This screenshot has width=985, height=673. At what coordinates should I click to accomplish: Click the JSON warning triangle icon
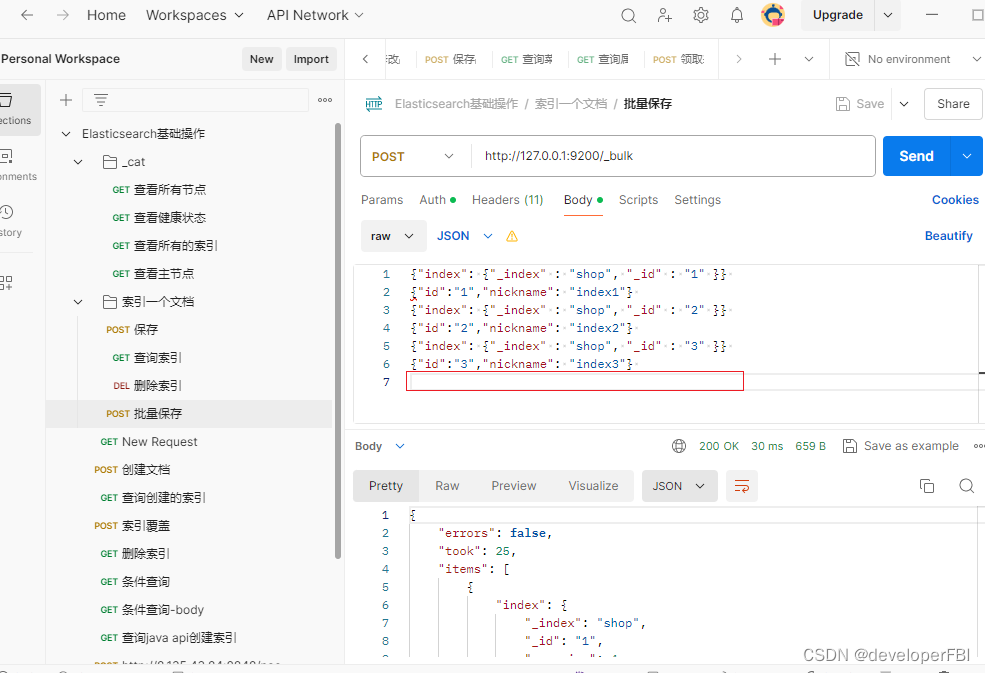coord(512,236)
